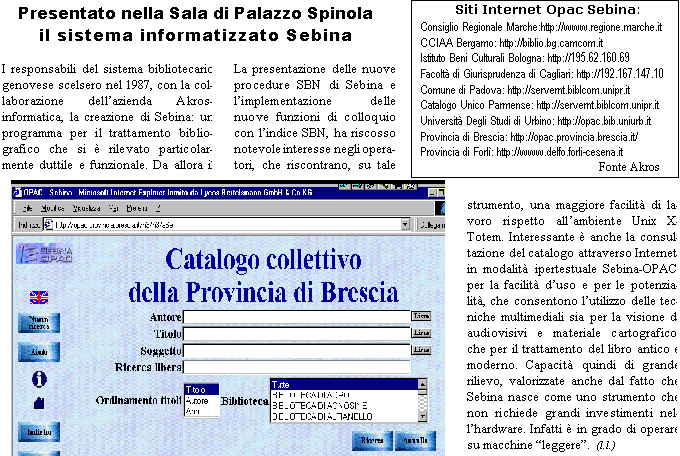680x456 pixels.
Task: Click the Collegamenti links toolbar
Action: pyautogui.click(x=431, y=225)
